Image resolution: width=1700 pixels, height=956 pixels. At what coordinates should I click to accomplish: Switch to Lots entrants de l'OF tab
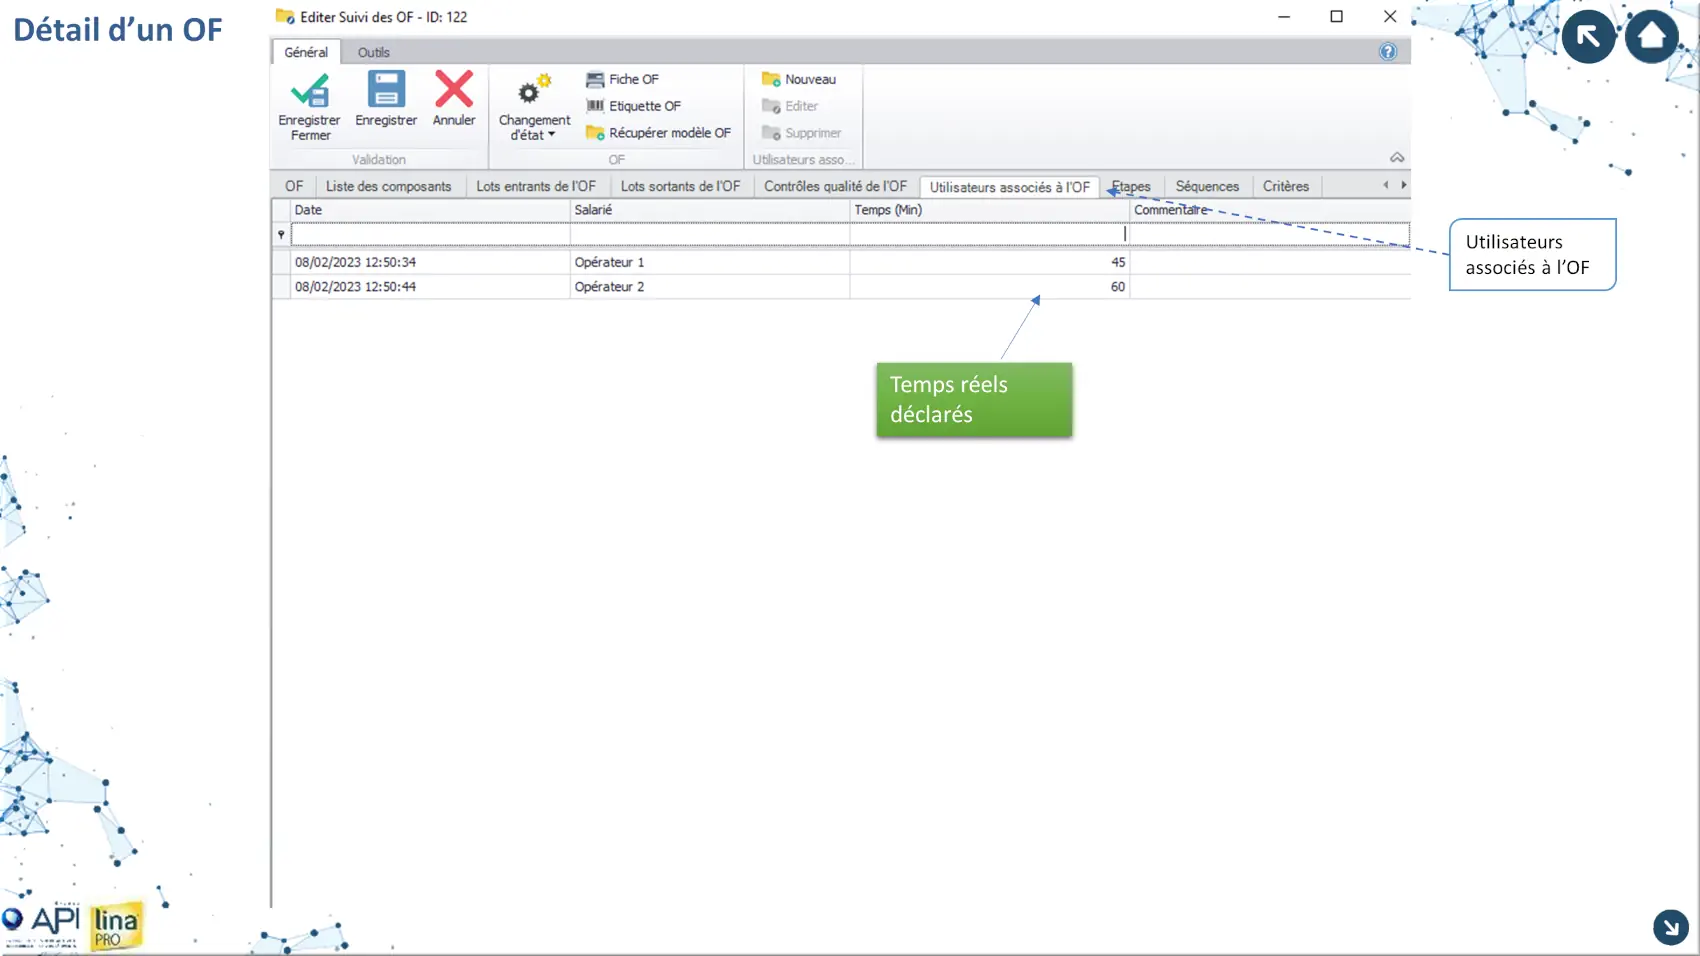click(x=535, y=187)
